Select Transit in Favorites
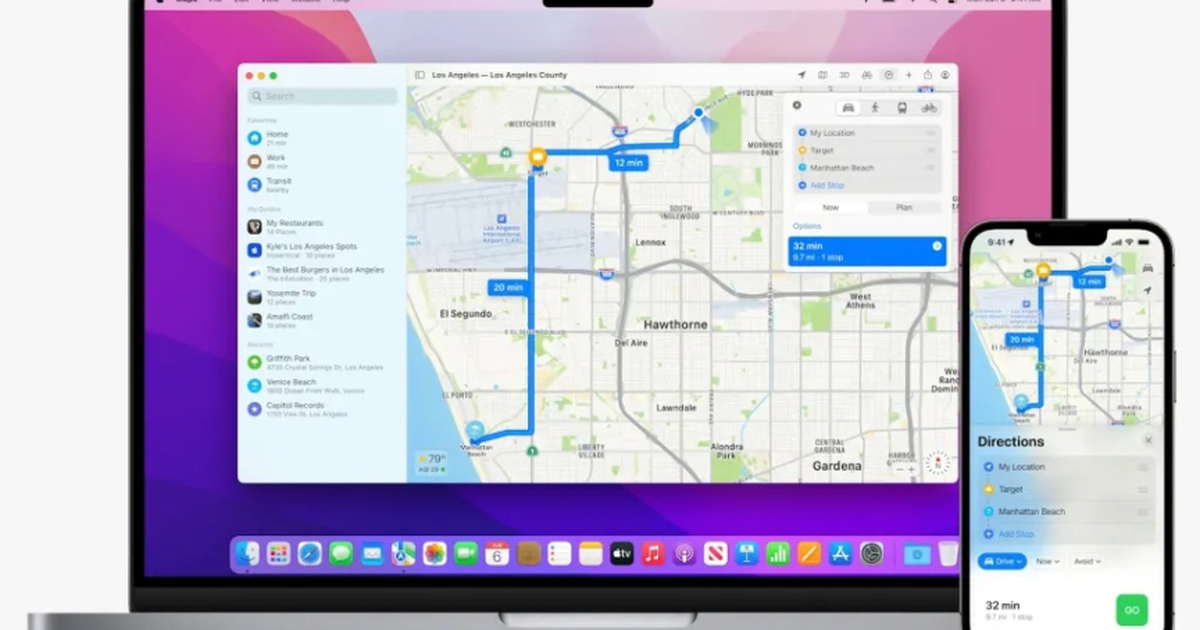1200x630 pixels. coord(322,185)
